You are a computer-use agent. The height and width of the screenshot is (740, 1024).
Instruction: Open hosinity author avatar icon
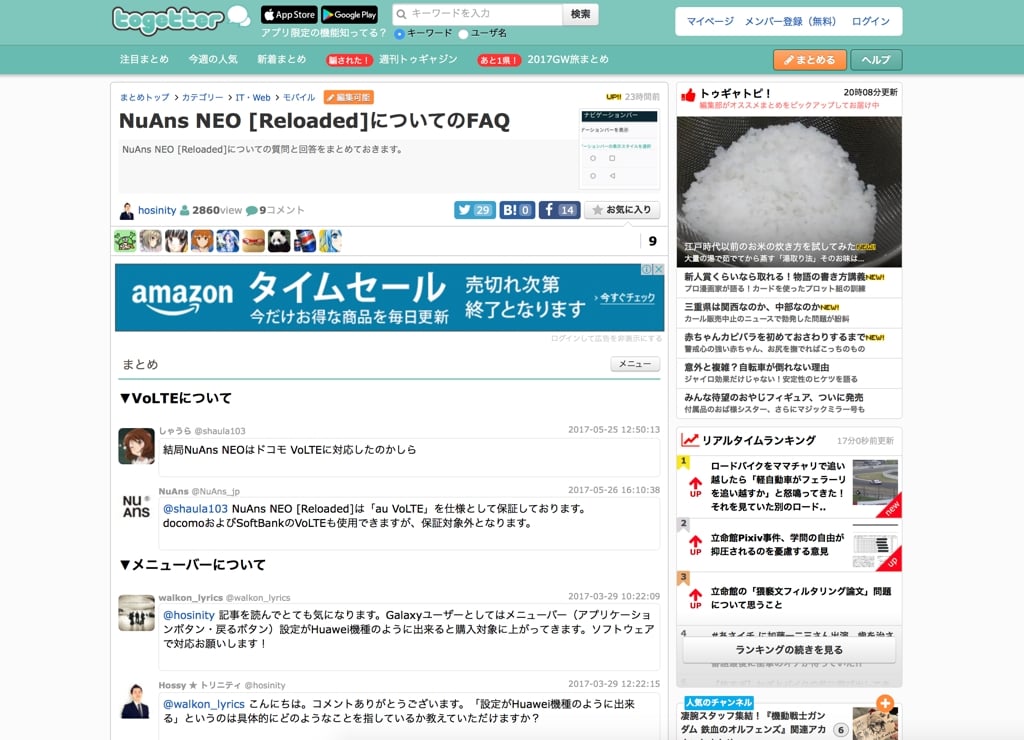[x=127, y=211]
